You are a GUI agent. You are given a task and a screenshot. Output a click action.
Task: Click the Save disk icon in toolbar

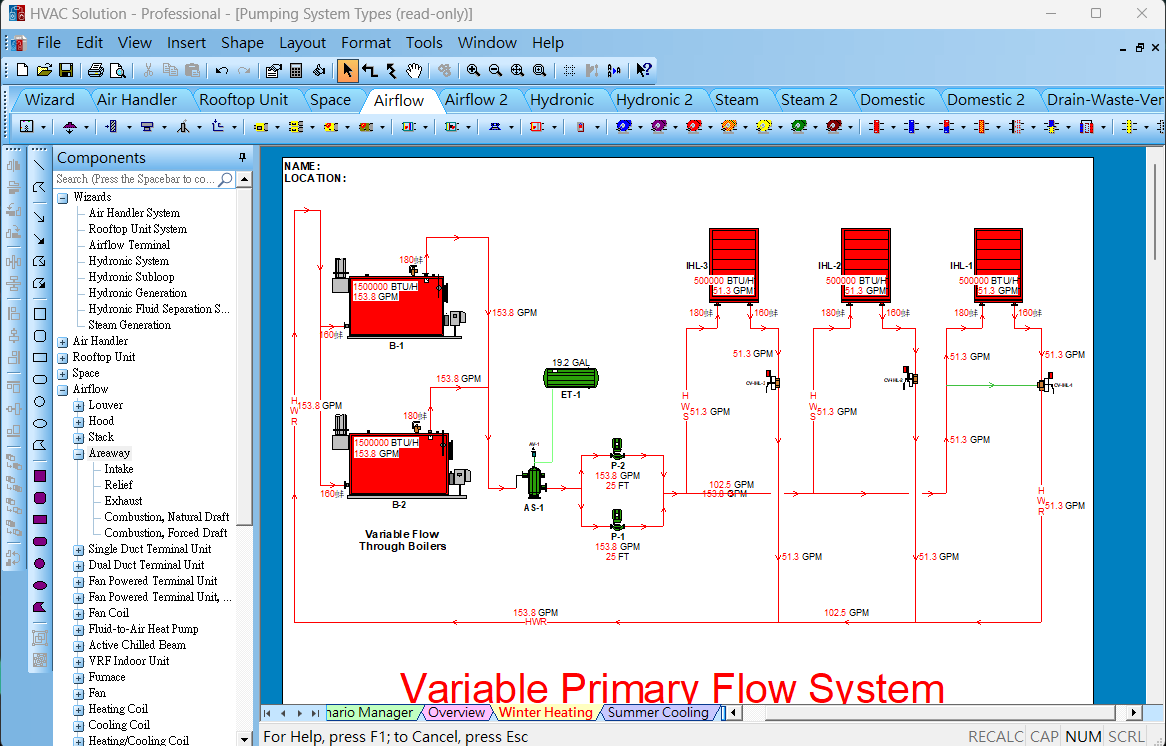66,70
